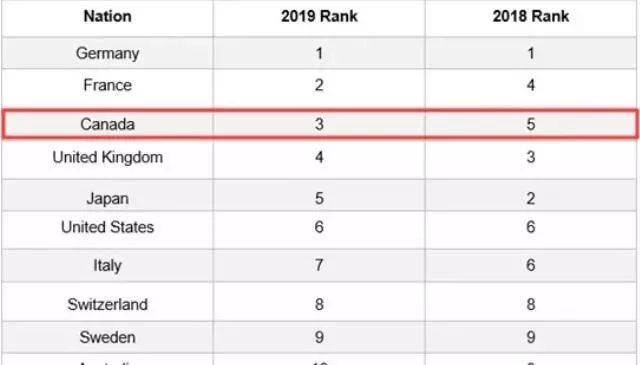Select the United Kingdom cell

tap(108, 157)
